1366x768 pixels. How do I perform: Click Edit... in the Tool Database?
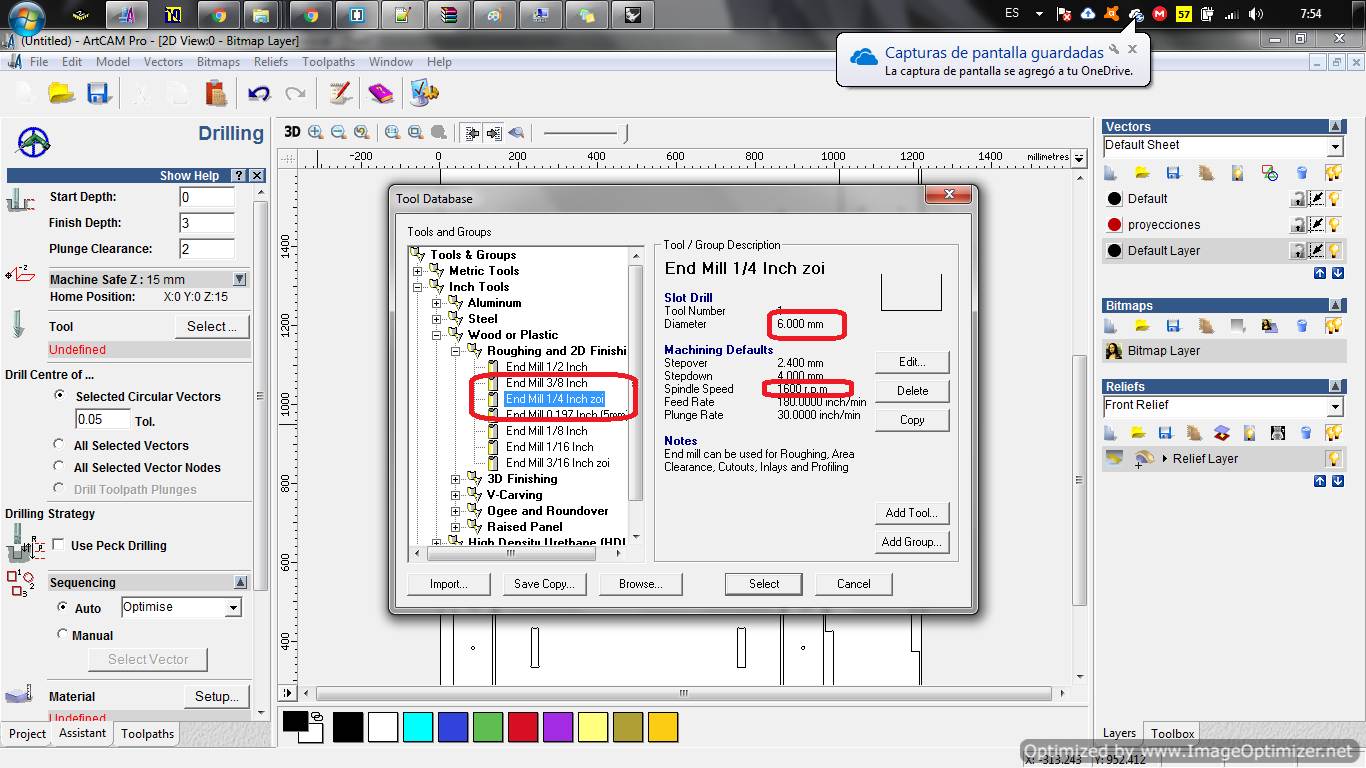click(x=912, y=362)
